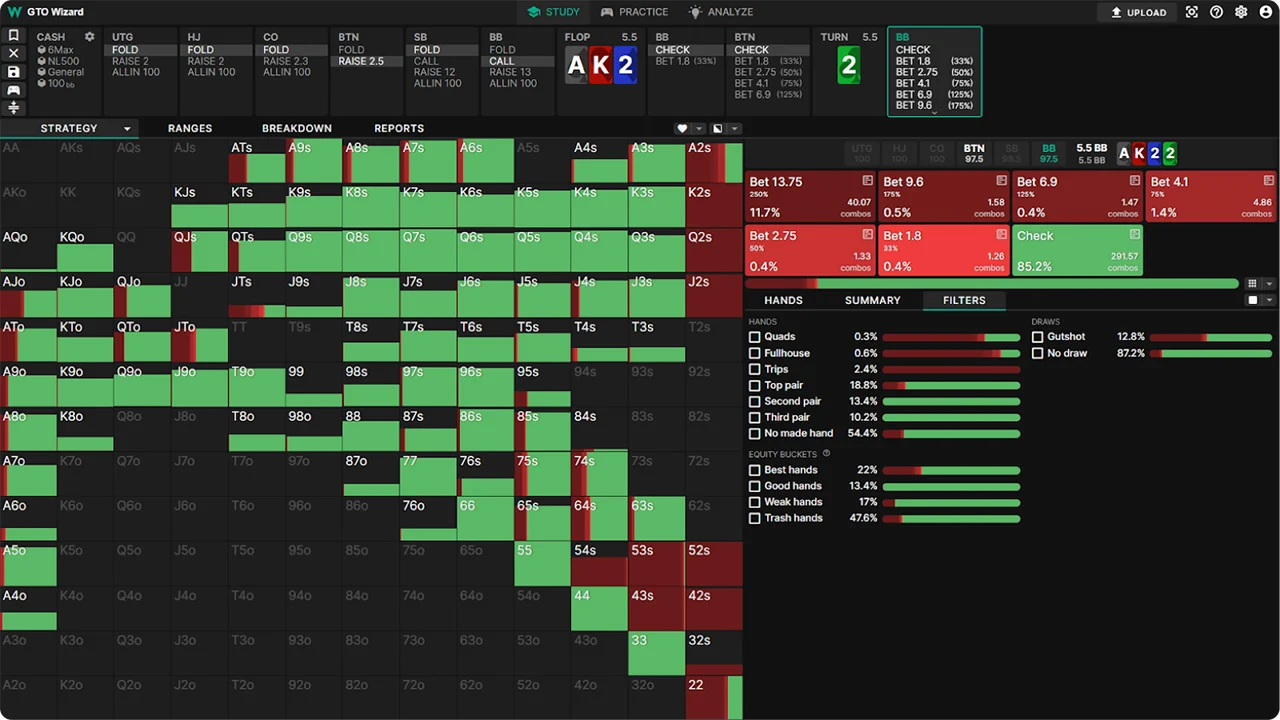Click the heart favorites icon above the matrix
Viewport: 1280px width, 720px height.
pos(683,129)
